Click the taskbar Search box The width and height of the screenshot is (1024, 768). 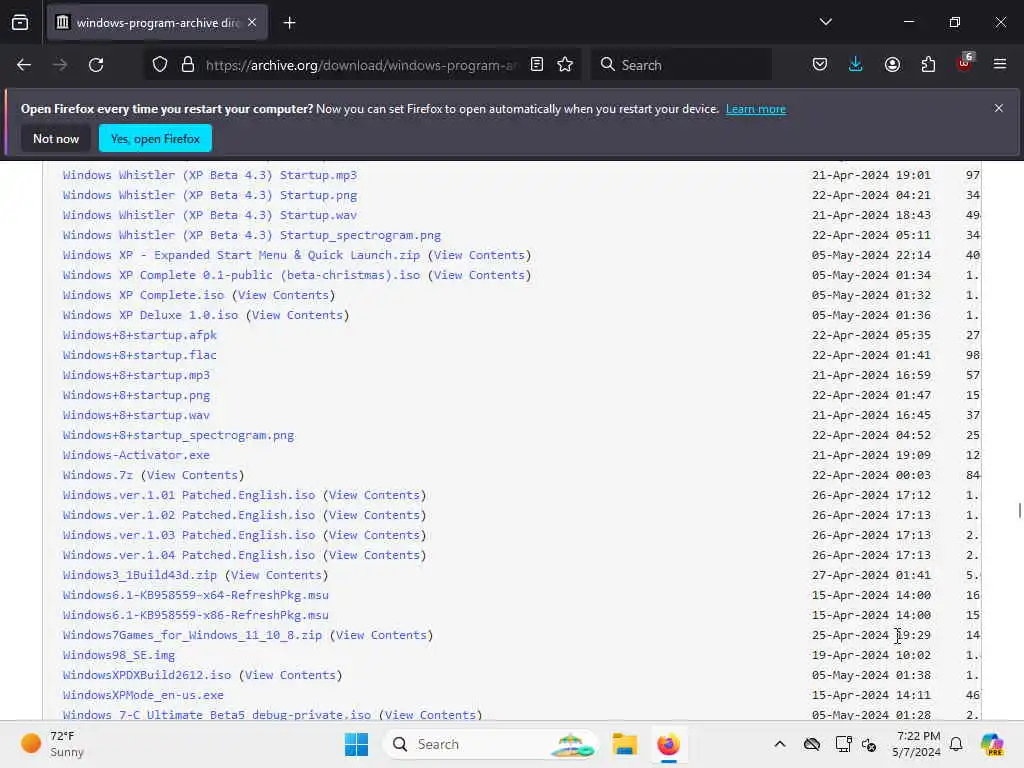[490, 744]
